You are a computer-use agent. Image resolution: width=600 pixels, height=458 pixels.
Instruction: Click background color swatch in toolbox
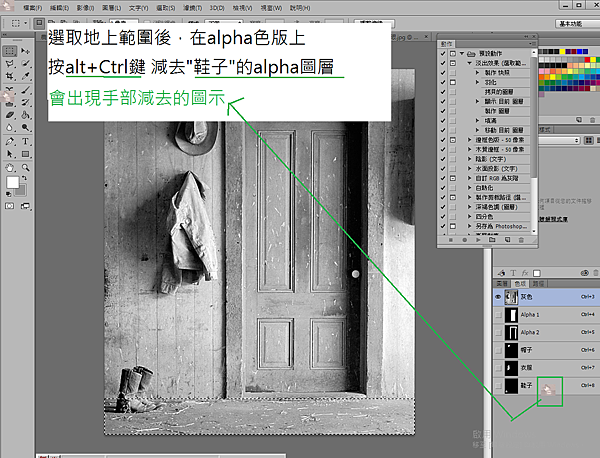pyautogui.click(x=21, y=191)
